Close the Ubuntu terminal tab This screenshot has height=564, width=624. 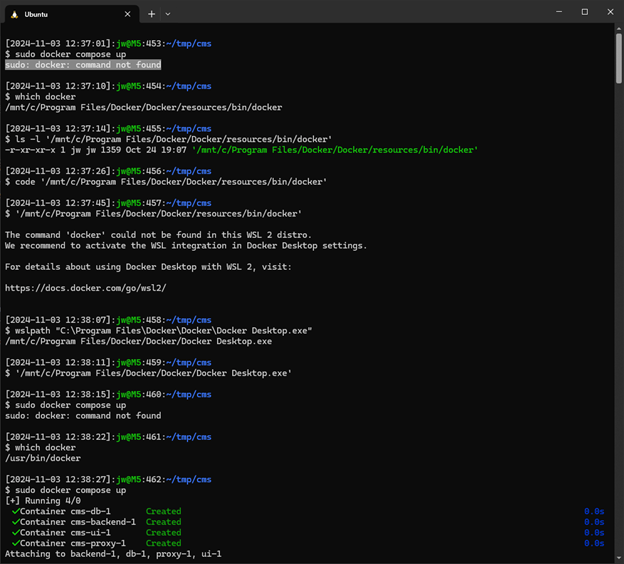[x=128, y=14]
